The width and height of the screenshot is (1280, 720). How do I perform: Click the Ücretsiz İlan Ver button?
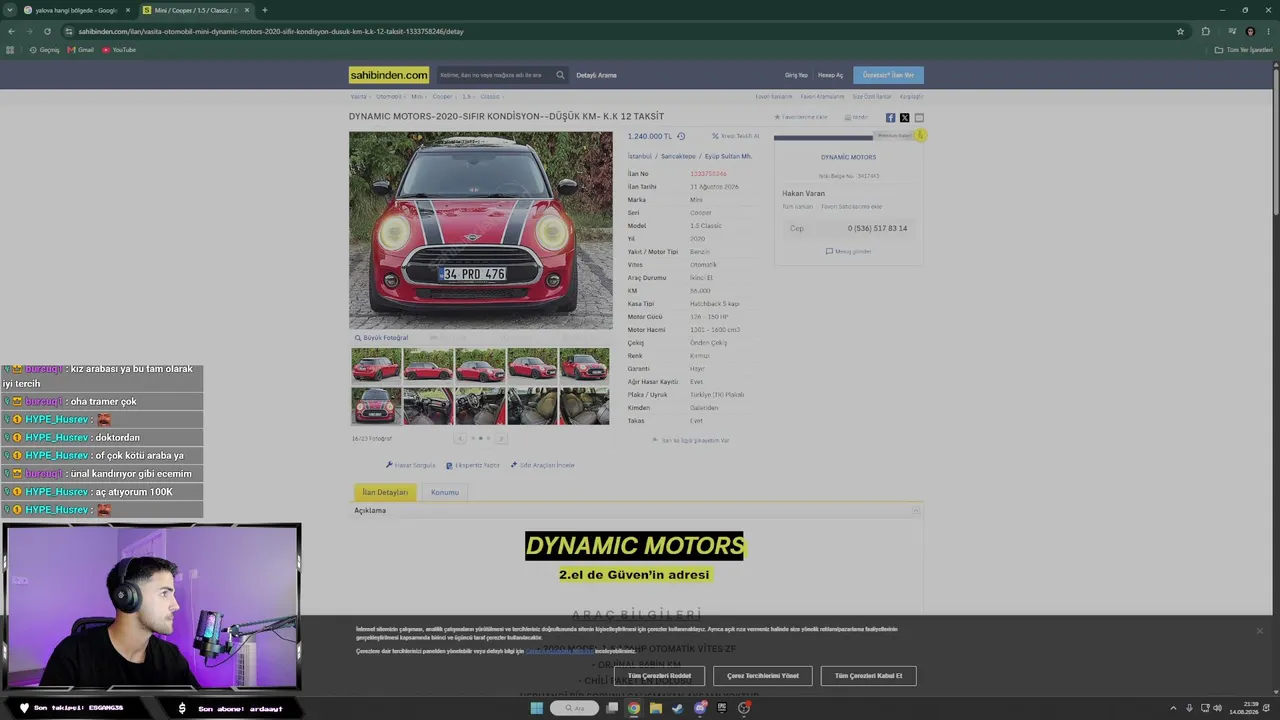pyautogui.click(x=888, y=75)
